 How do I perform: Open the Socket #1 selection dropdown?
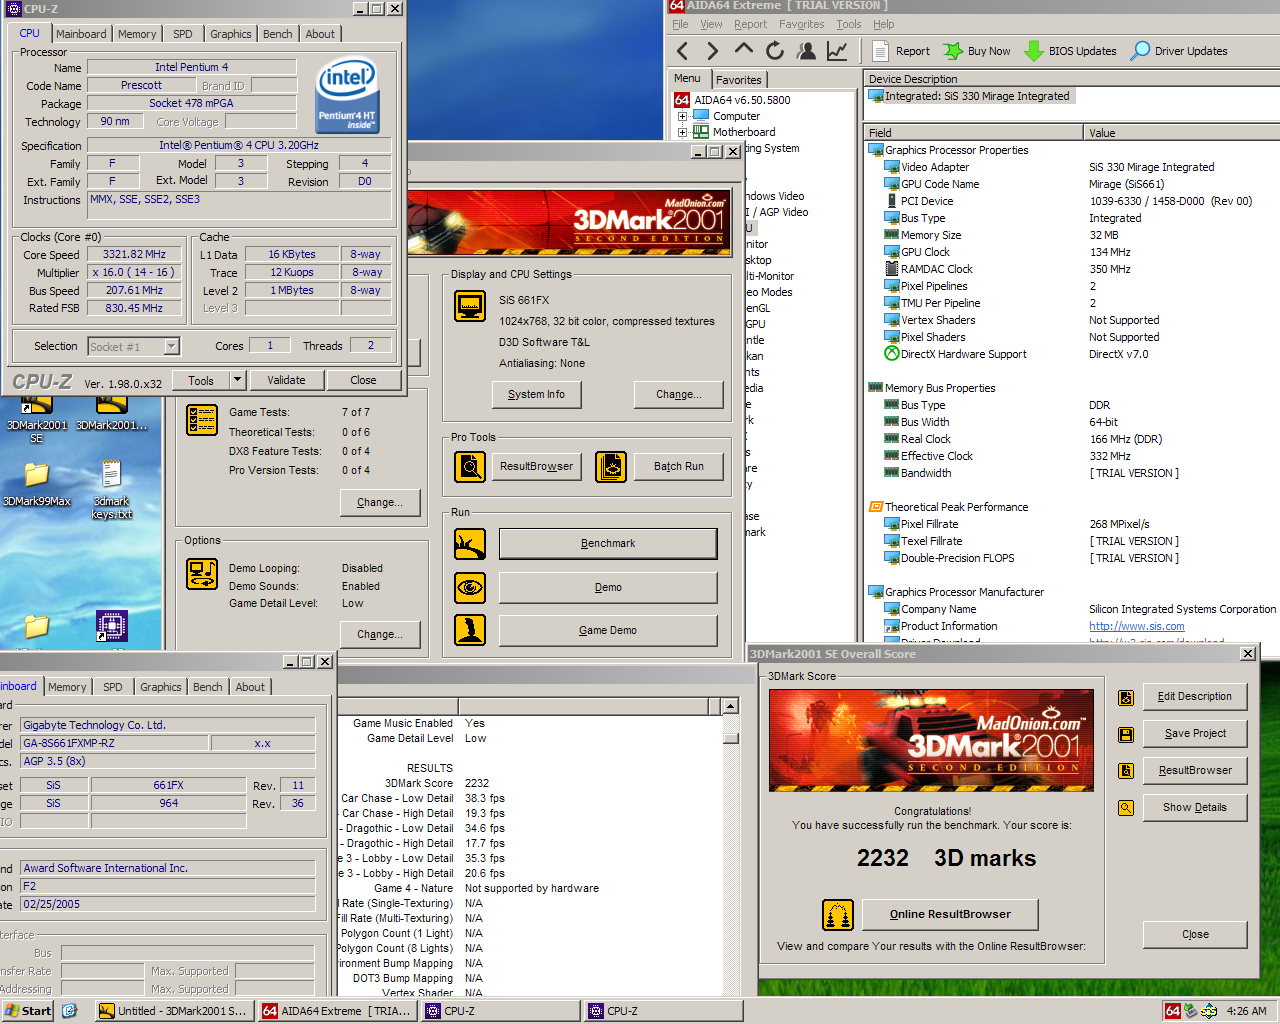(171, 347)
